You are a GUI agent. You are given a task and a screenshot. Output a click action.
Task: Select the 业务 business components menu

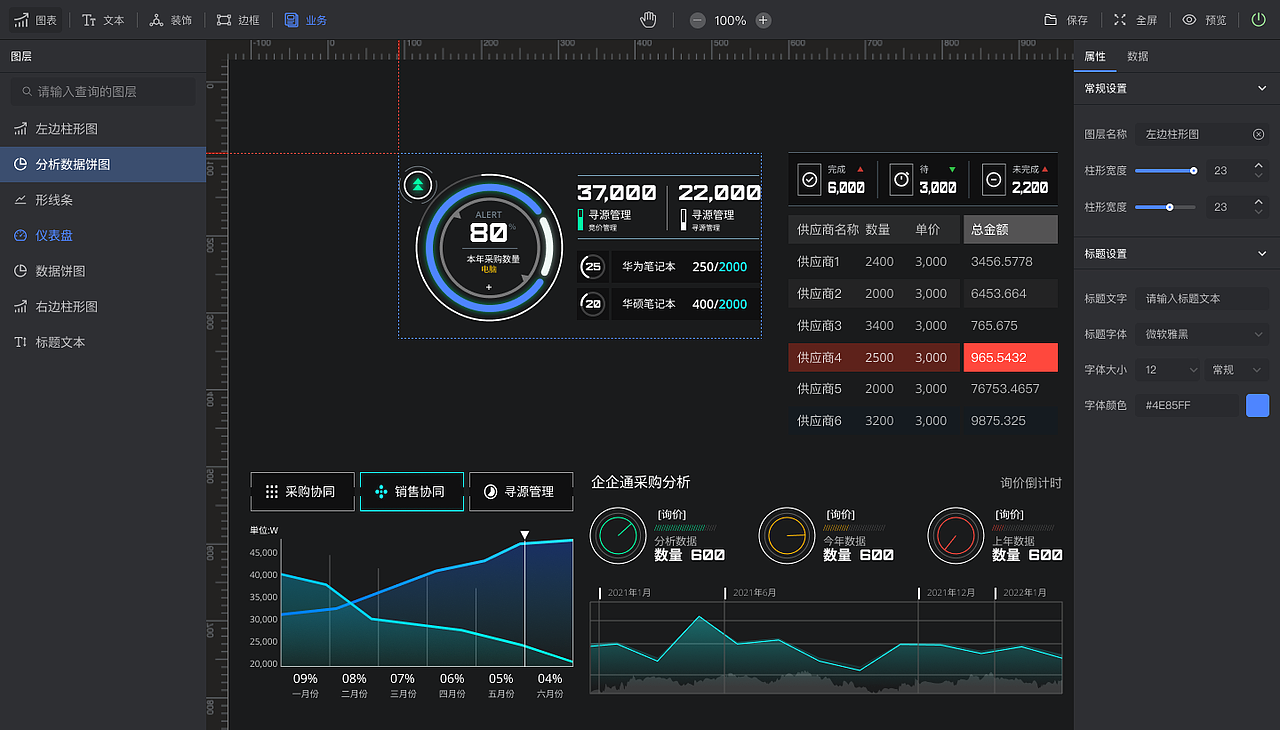click(305, 20)
